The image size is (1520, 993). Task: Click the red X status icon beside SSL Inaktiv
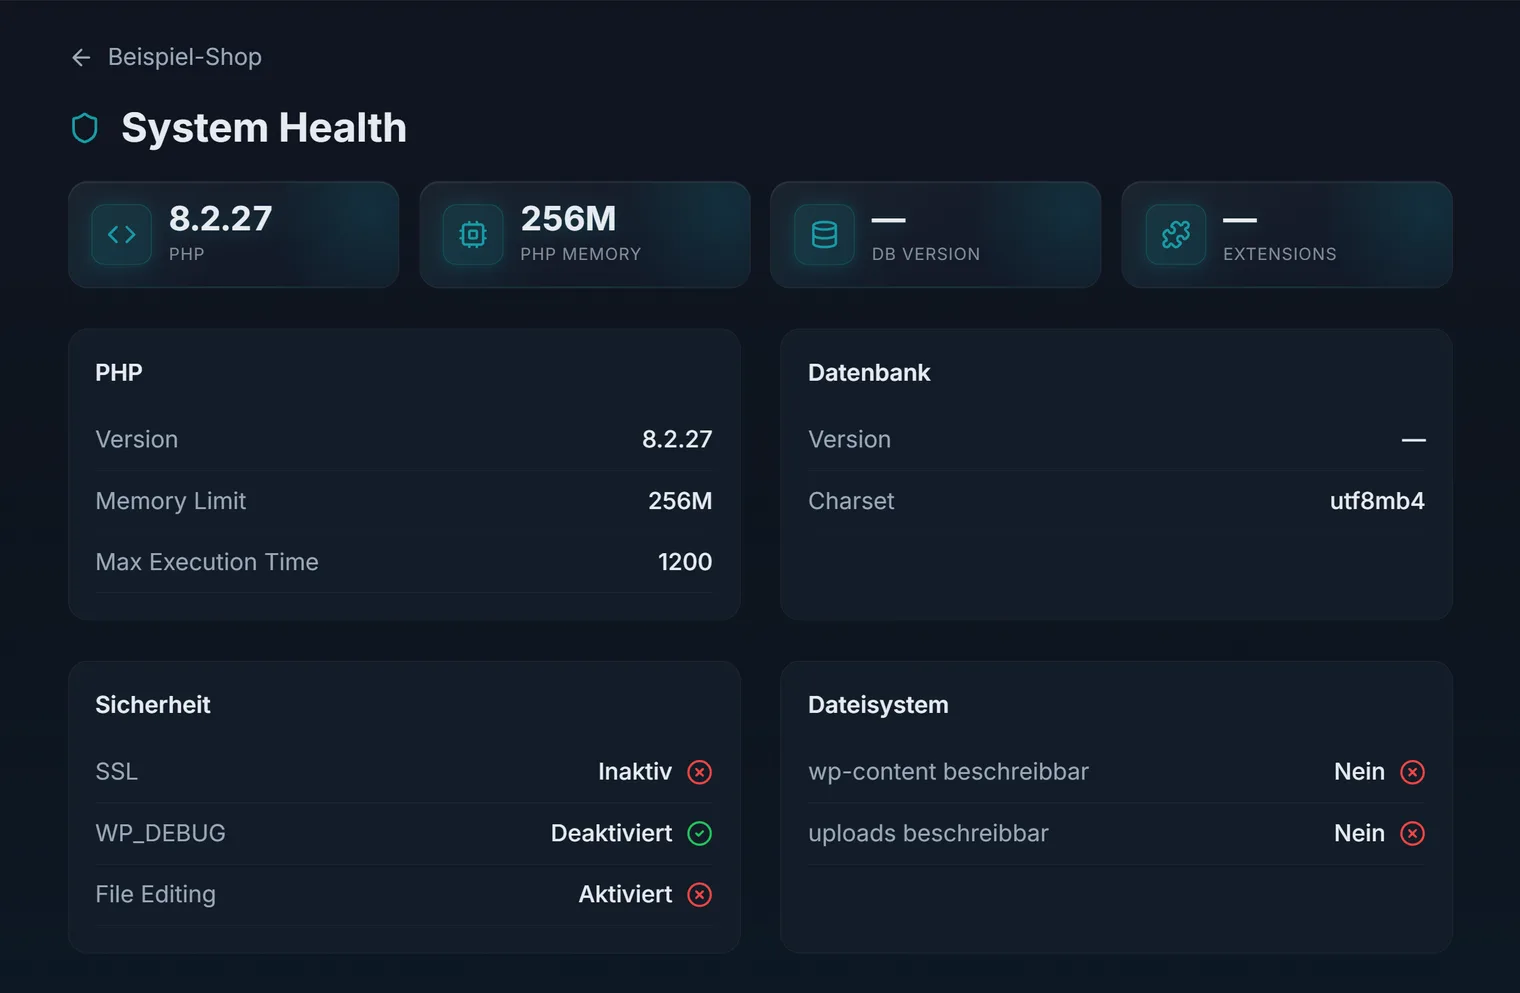pyautogui.click(x=700, y=772)
